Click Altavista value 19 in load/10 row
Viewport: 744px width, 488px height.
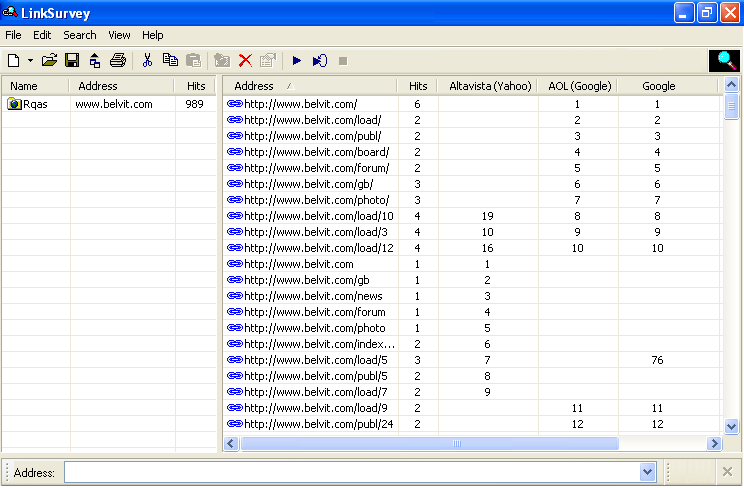(x=488, y=216)
